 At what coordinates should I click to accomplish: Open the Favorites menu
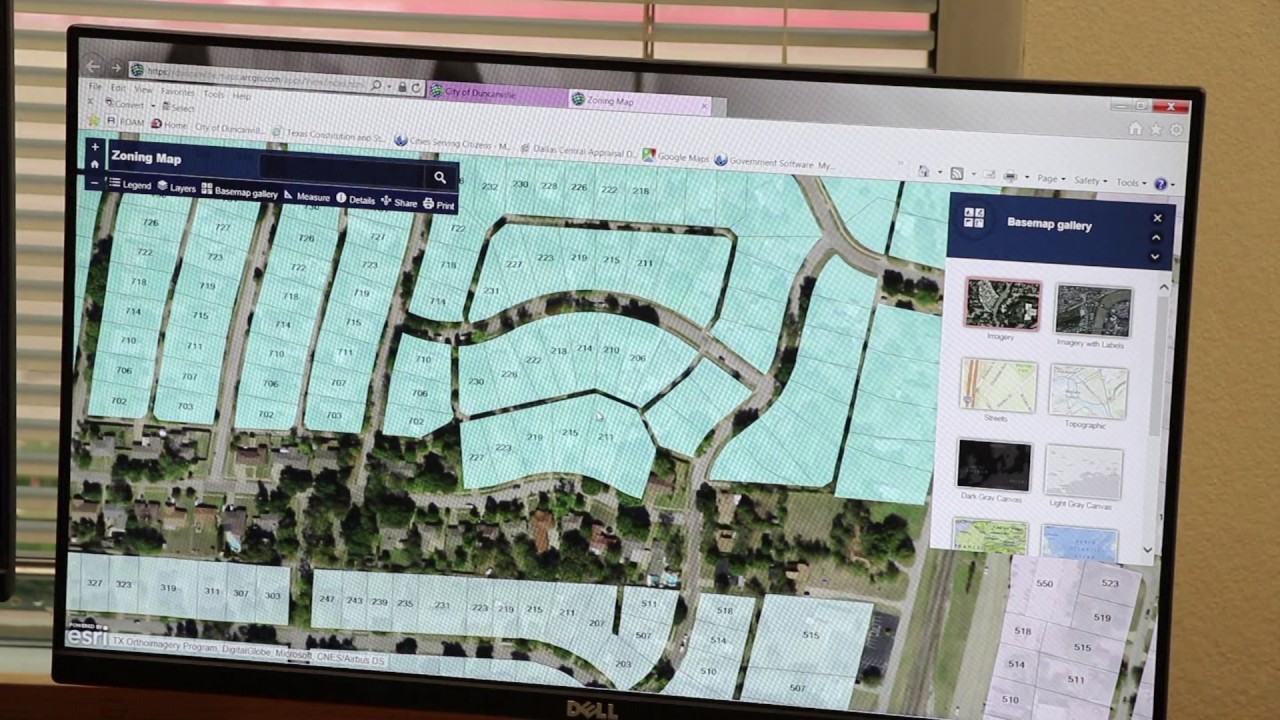177,91
